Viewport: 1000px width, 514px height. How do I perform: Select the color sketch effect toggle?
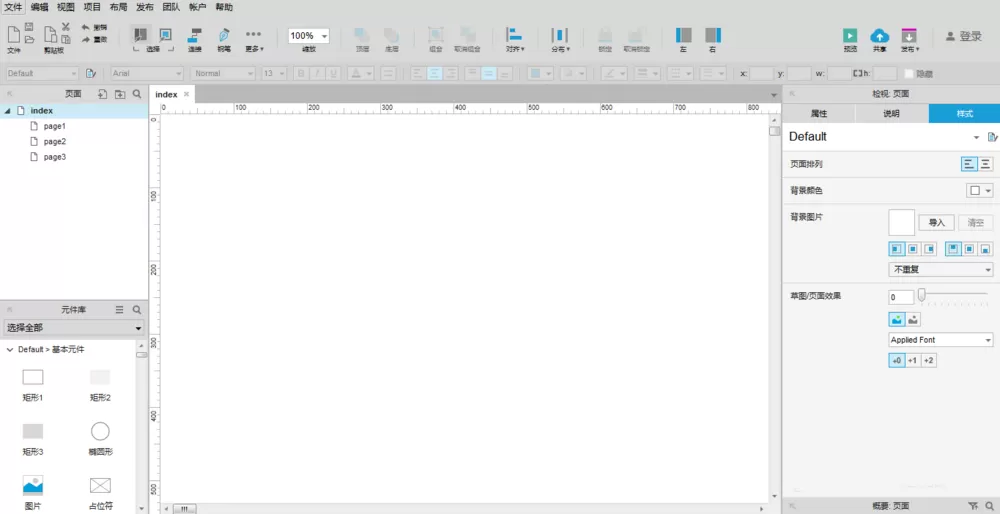tap(897, 319)
